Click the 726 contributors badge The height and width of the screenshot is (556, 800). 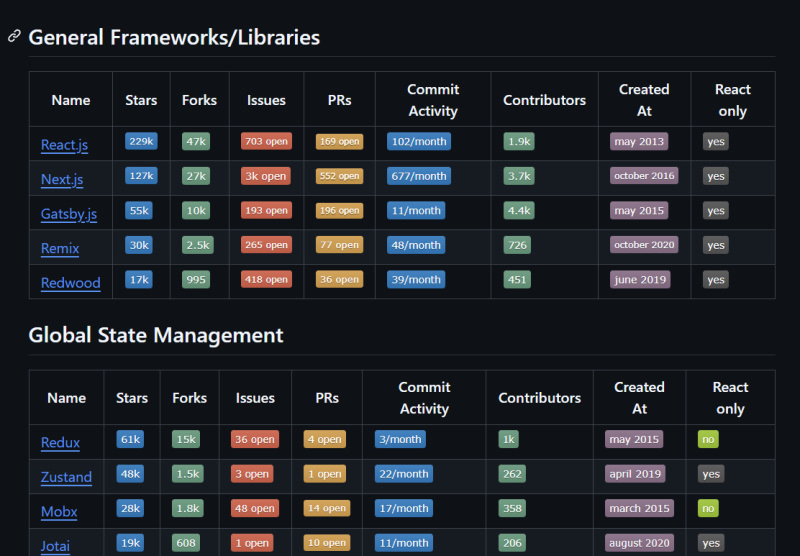[517, 245]
